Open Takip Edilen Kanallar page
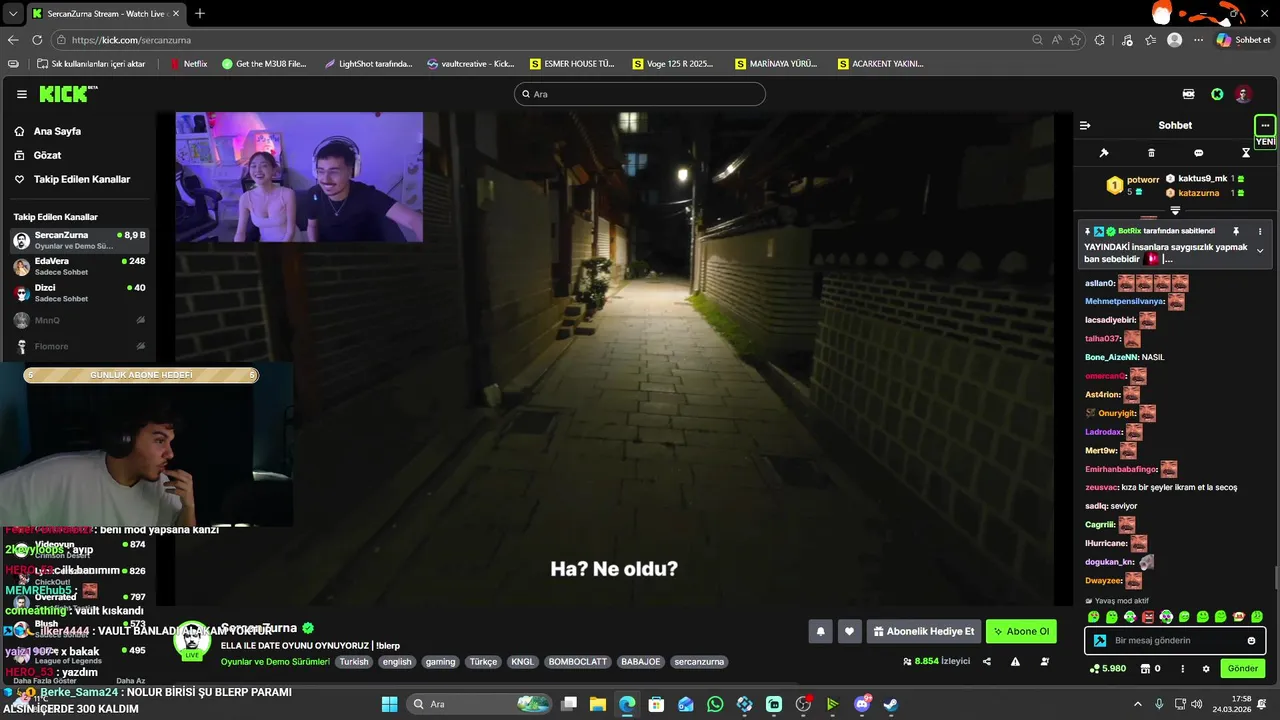The width and height of the screenshot is (1280, 720). pos(82,179)
